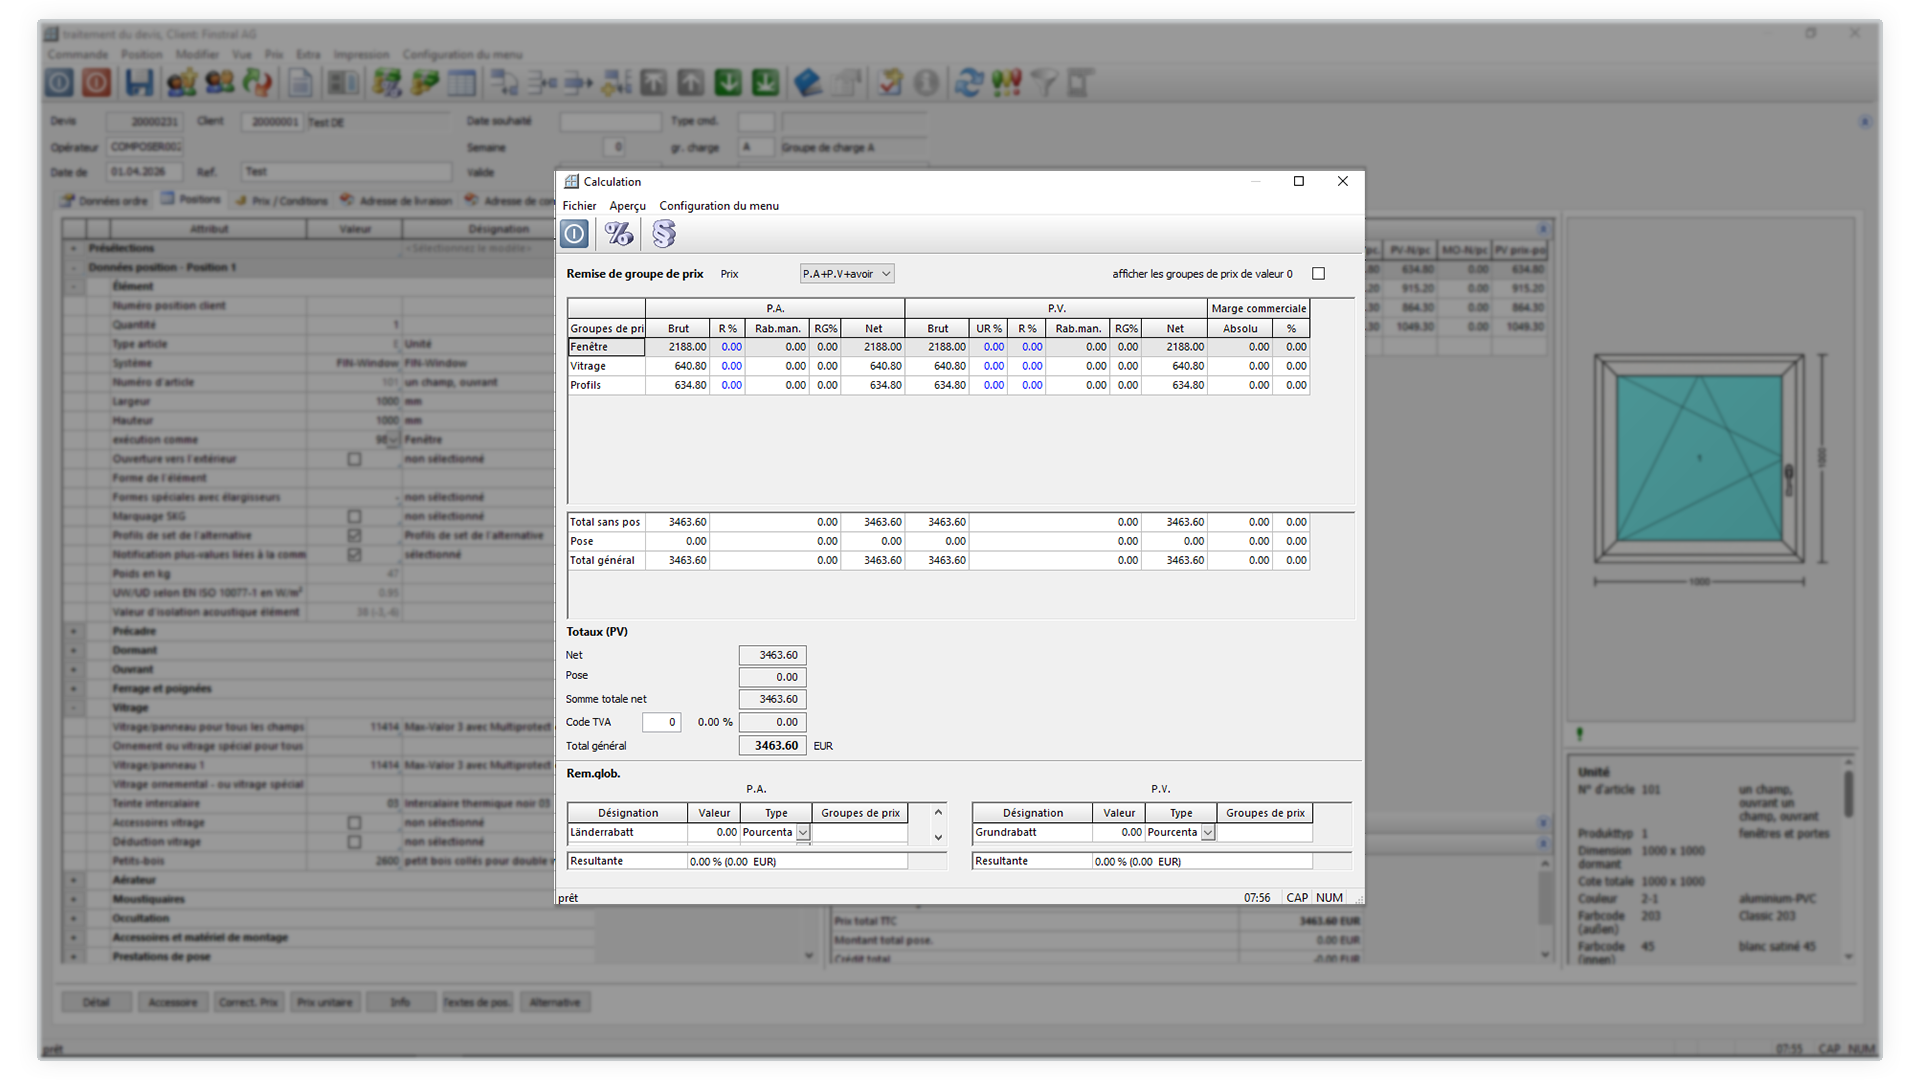1920x1080 pixels.
Task: Click the paragraph section symbol icon
Action: coord(663,234)
